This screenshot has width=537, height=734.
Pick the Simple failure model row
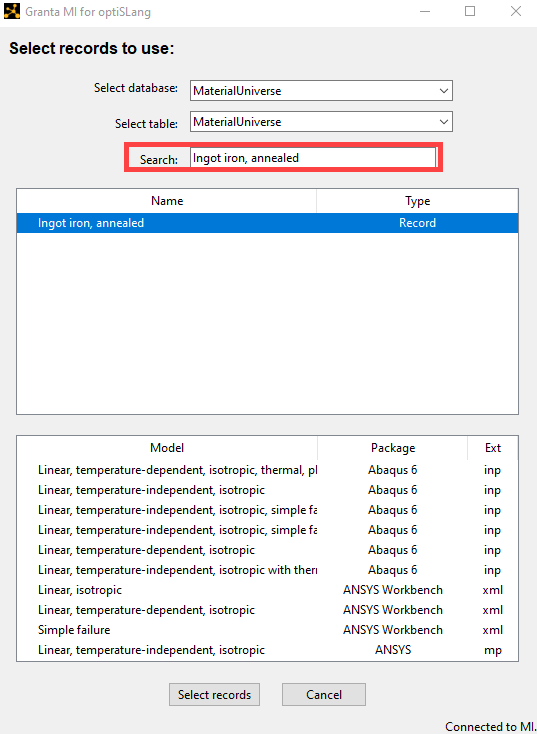[267, 630]
